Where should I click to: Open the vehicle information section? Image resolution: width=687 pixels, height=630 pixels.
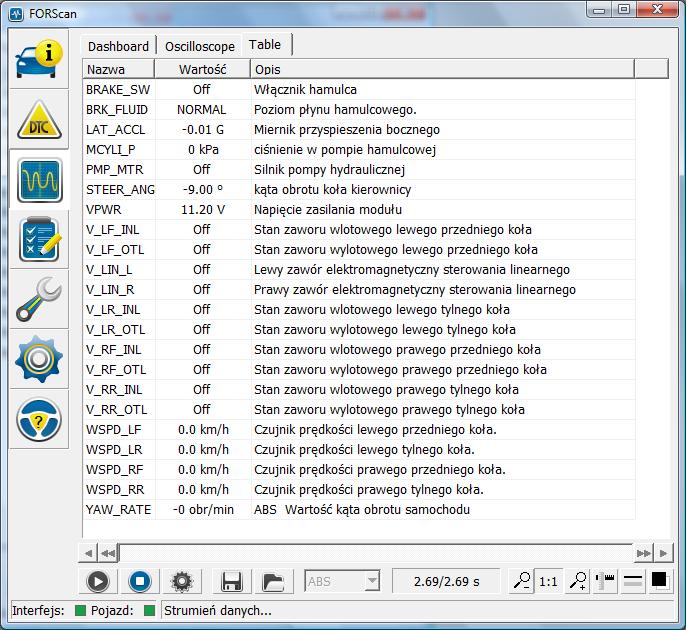point(40,60)
